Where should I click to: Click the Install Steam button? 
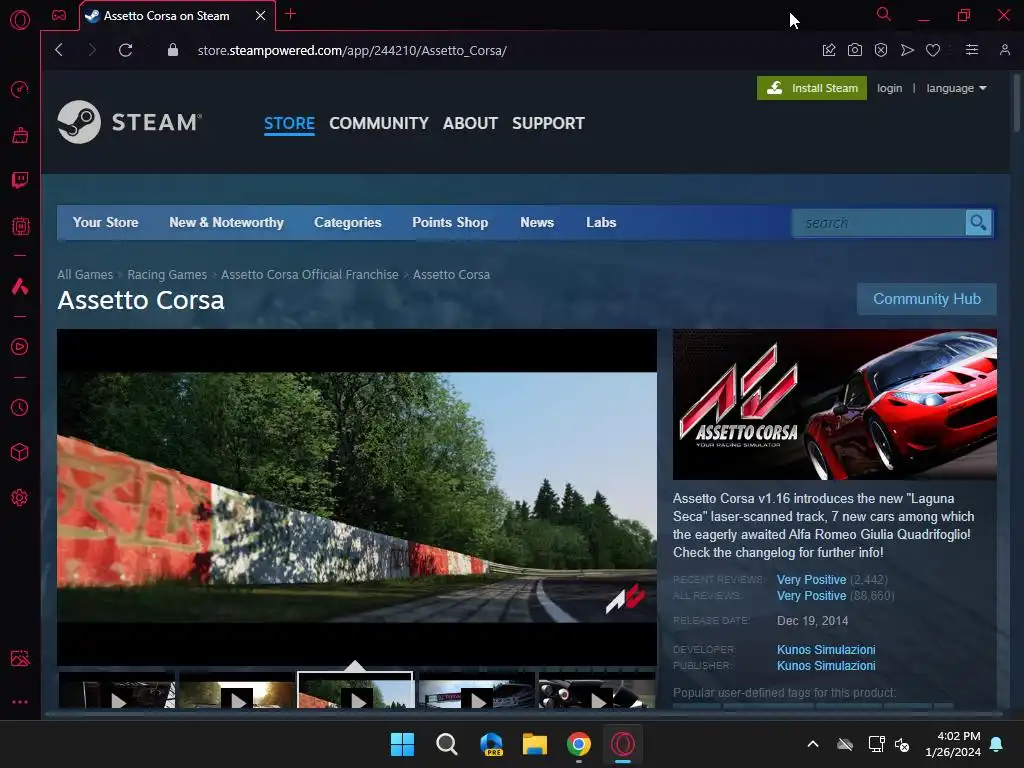[812, 88]
